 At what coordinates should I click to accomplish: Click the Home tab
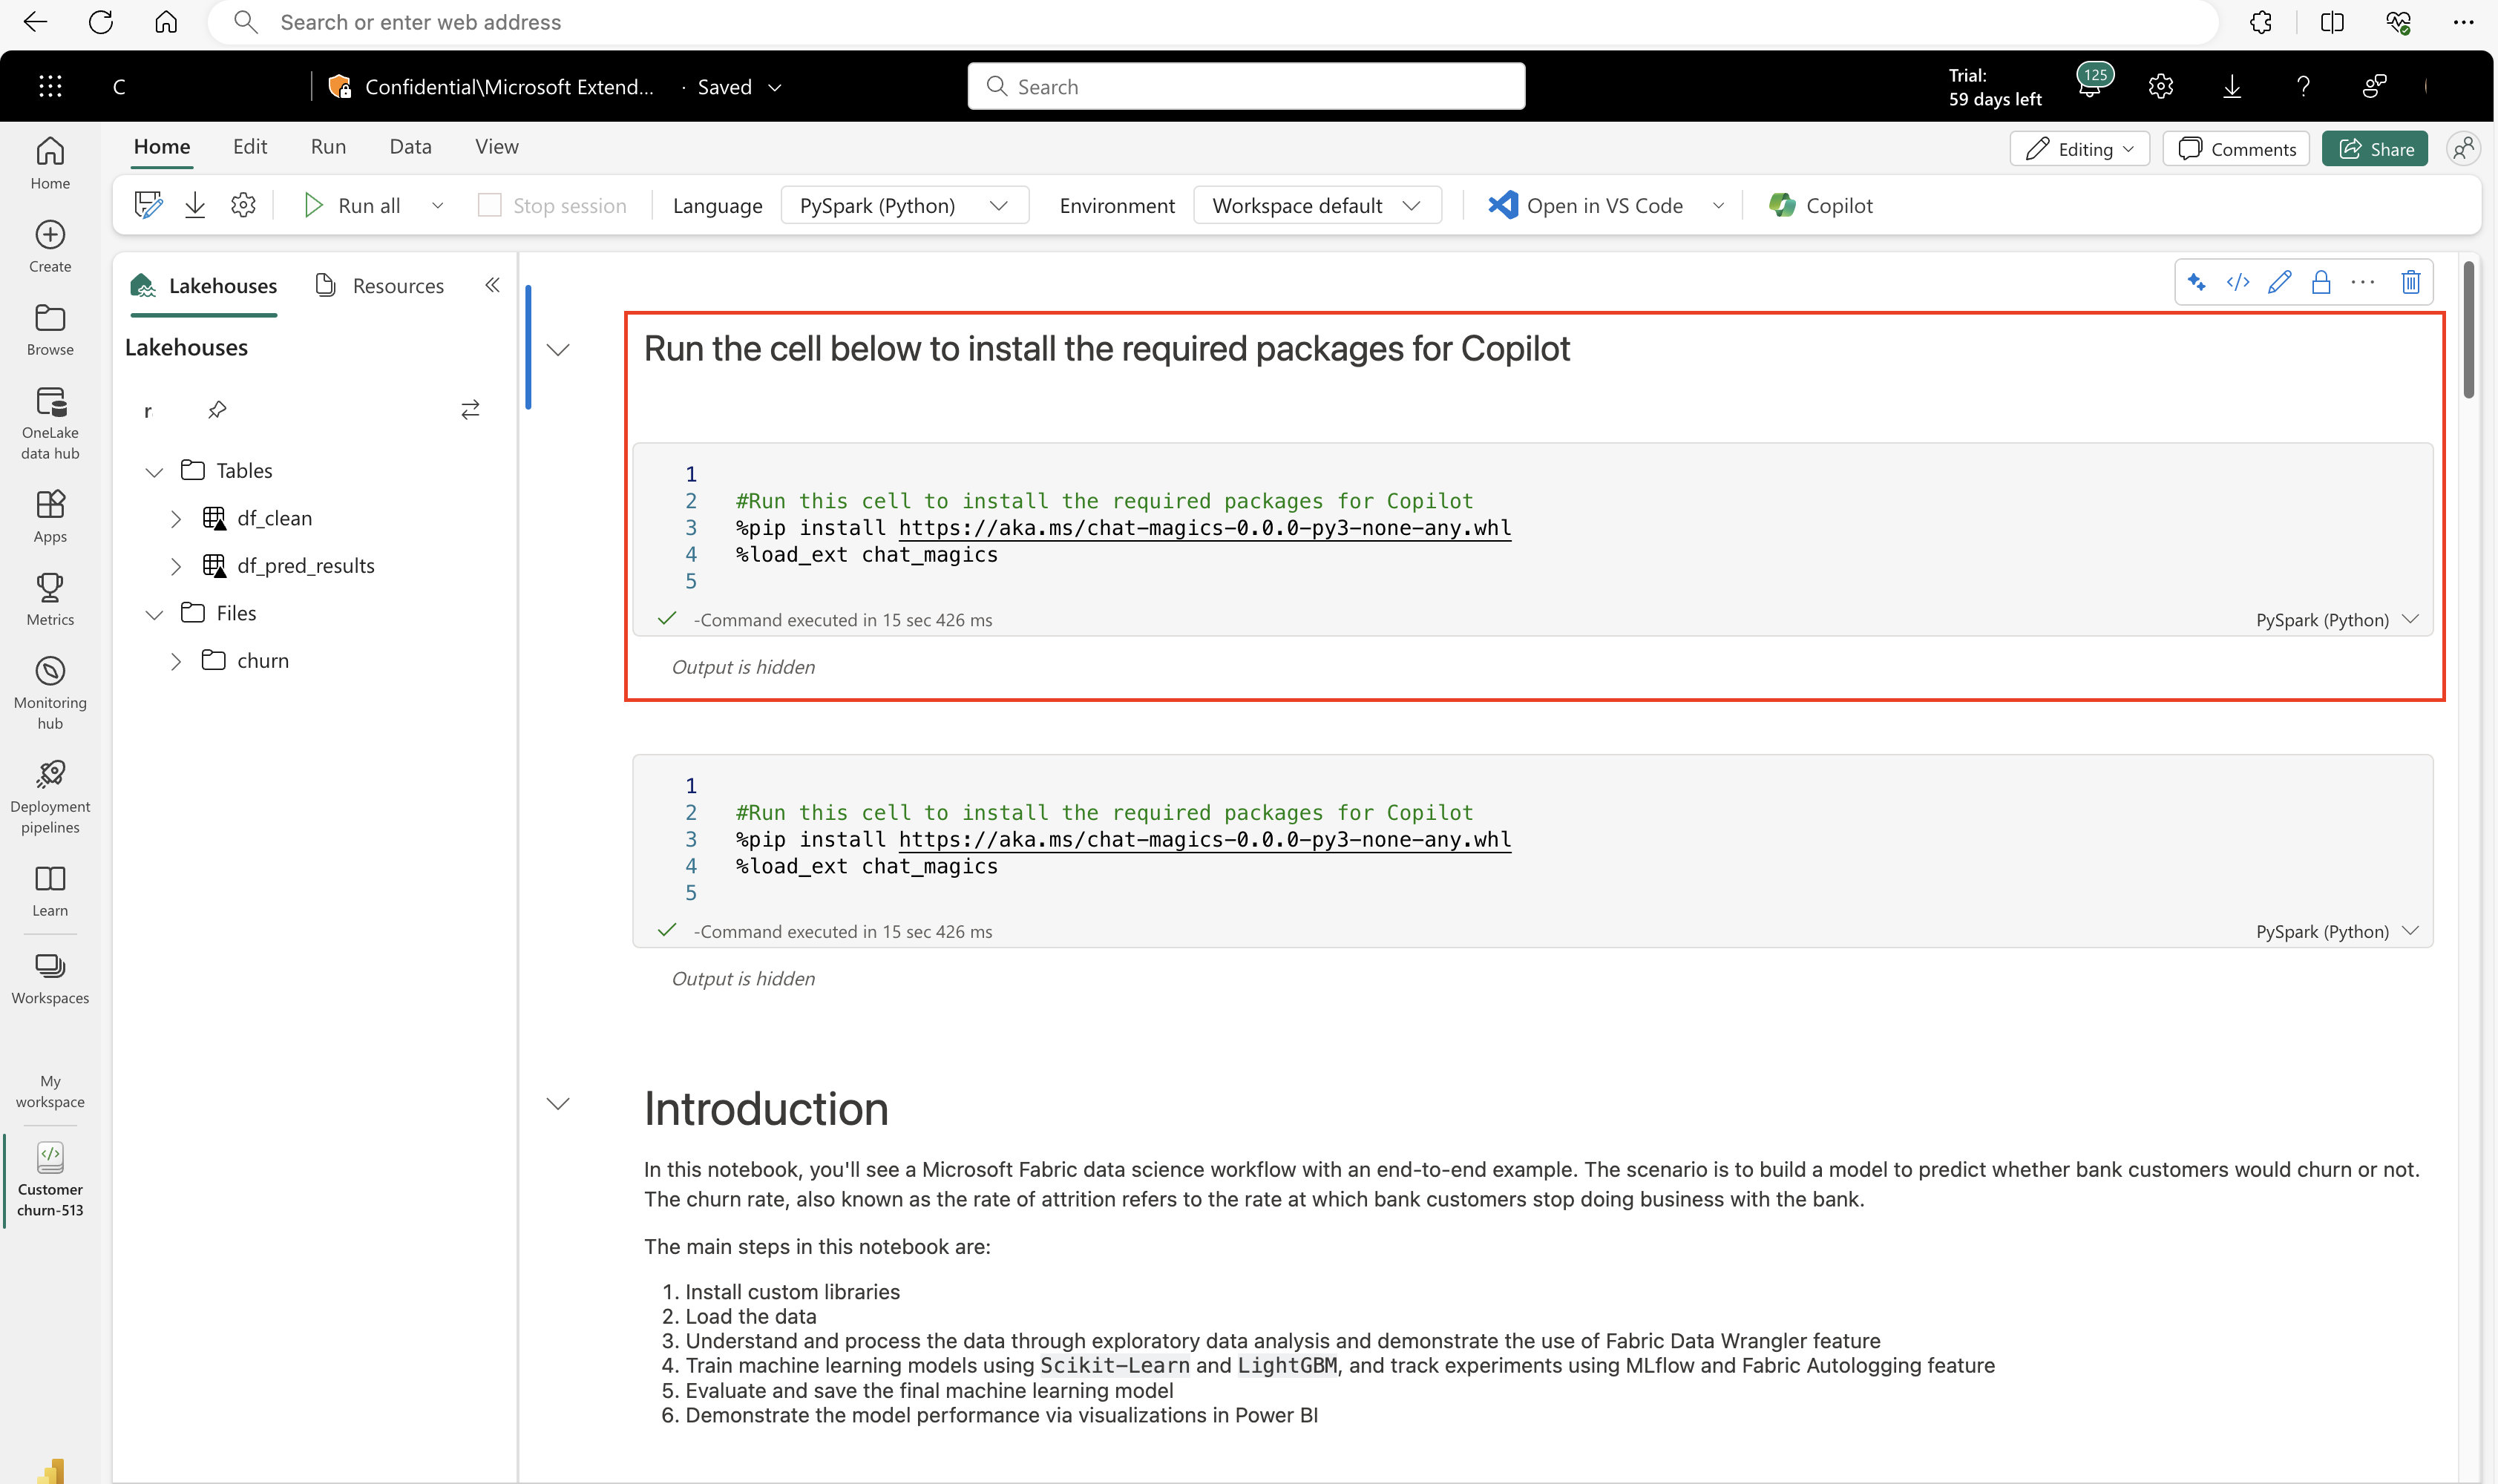[x=163, y=147]
